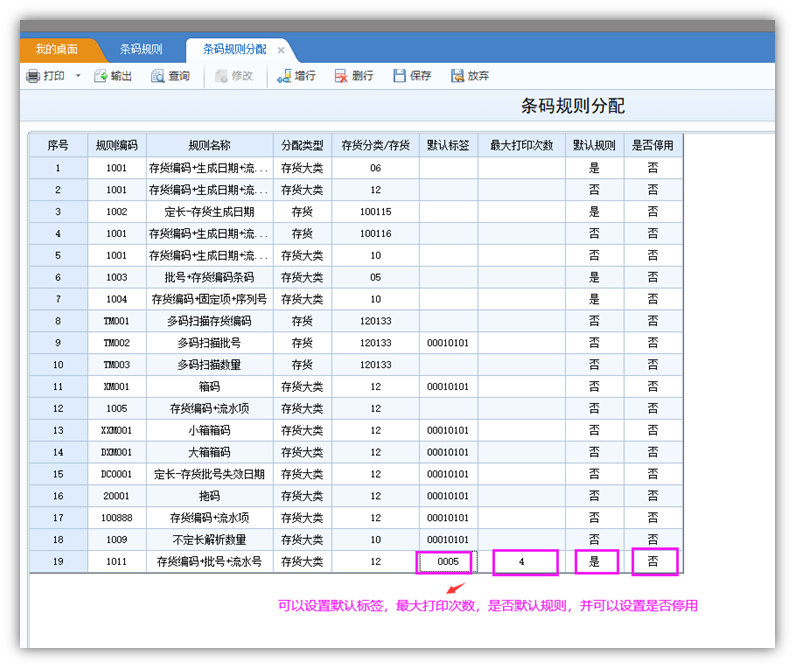Click inventory code 100115

coord(375,212)
